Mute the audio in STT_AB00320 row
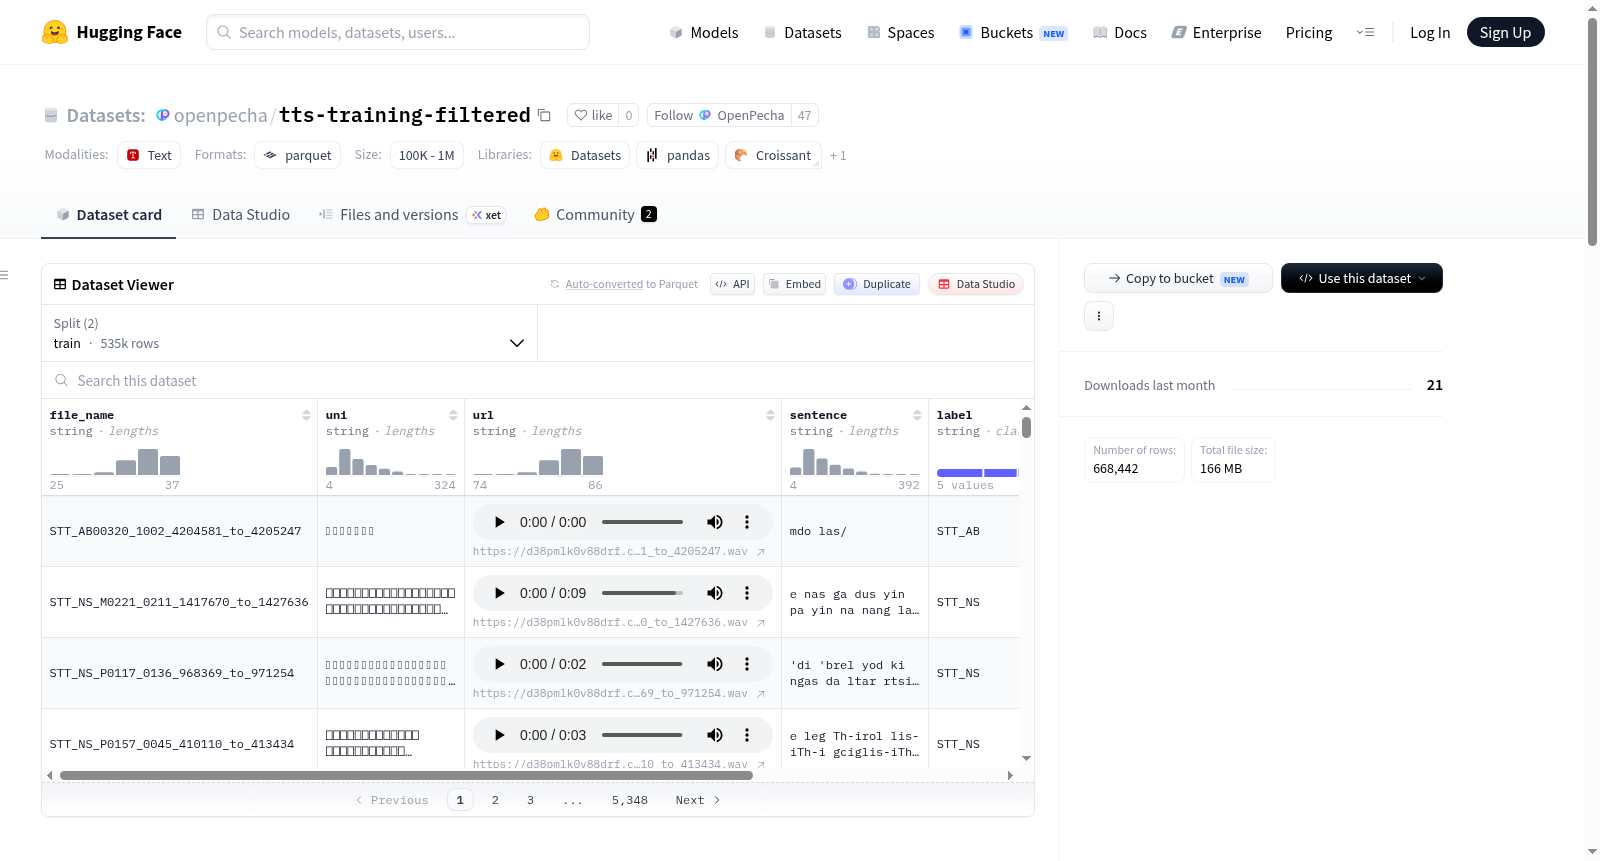 [x=715, y=522]
